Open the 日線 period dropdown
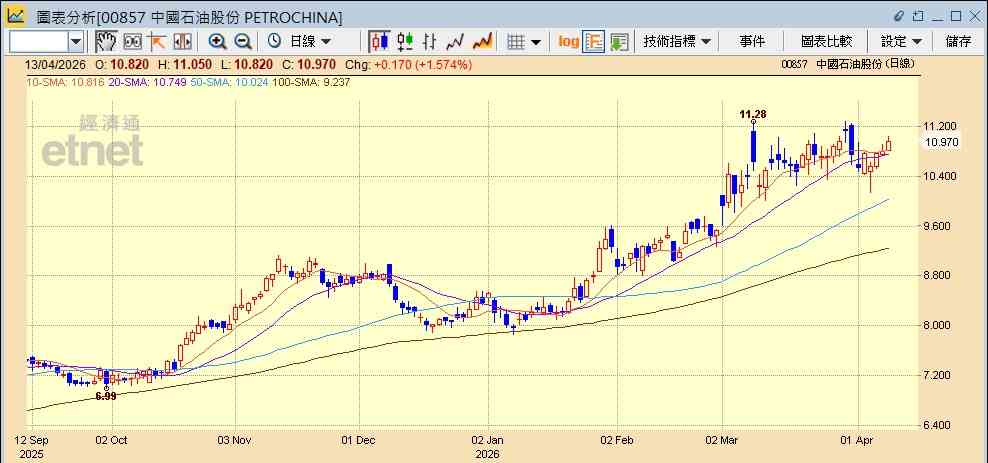The height and width of the screenshot is (463, 988). tap(309, 42)
